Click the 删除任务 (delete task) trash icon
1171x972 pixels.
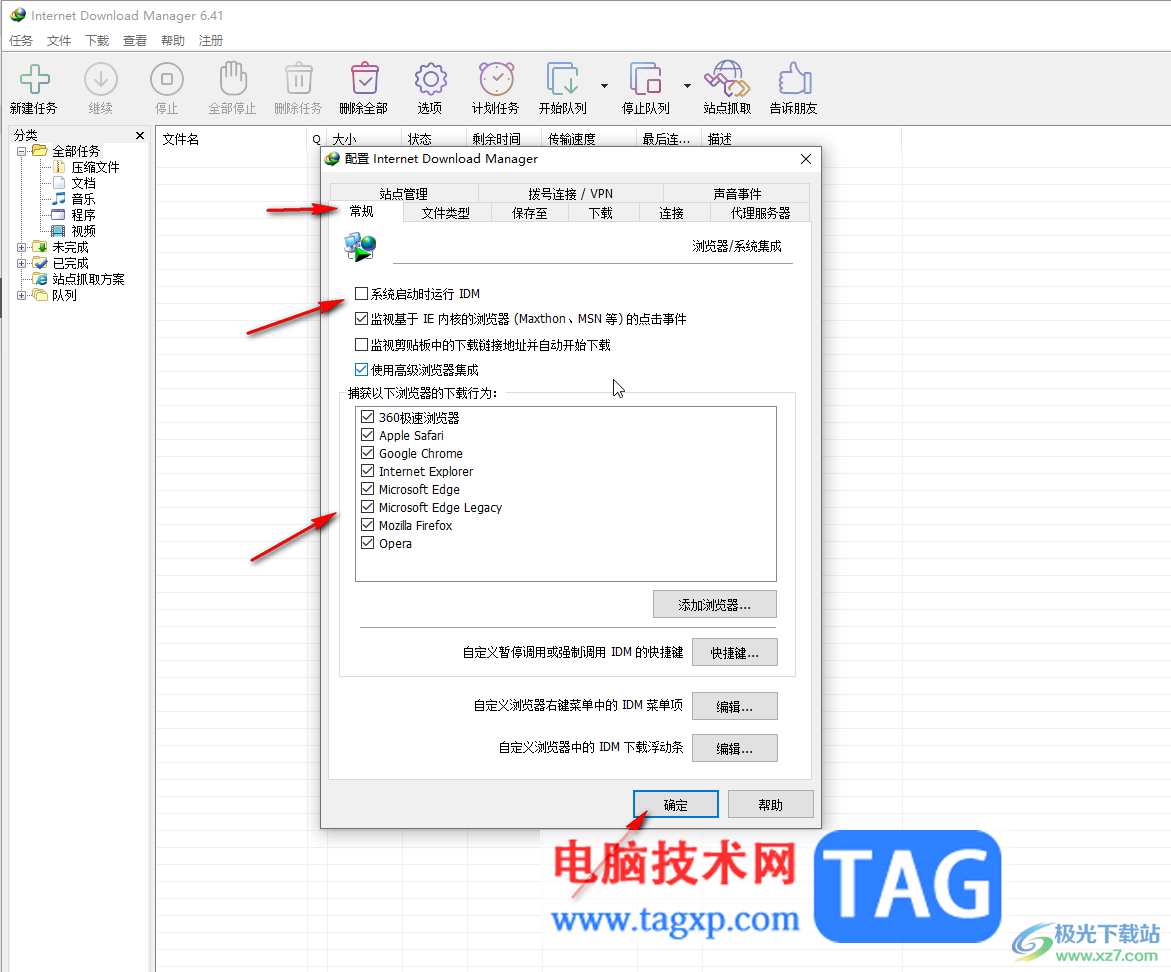(298, 79)
